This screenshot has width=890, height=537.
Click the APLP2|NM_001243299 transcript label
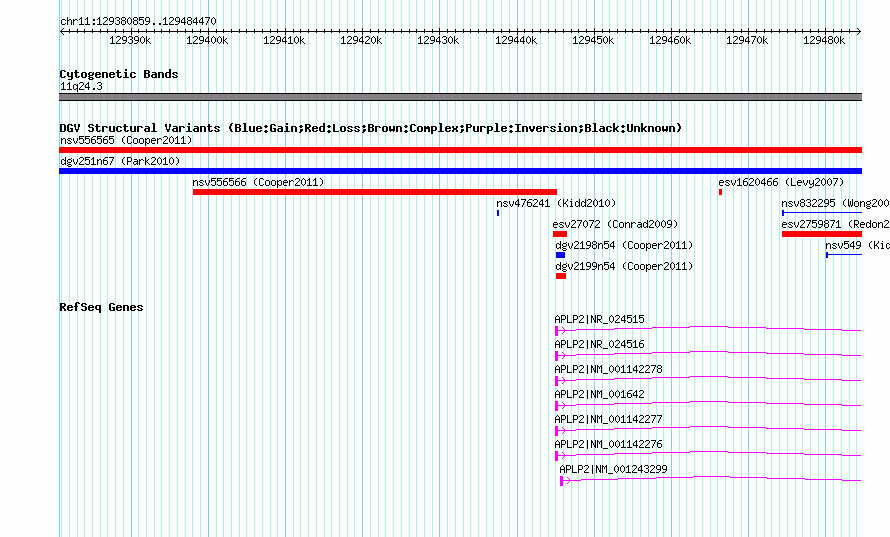[614, 469]
